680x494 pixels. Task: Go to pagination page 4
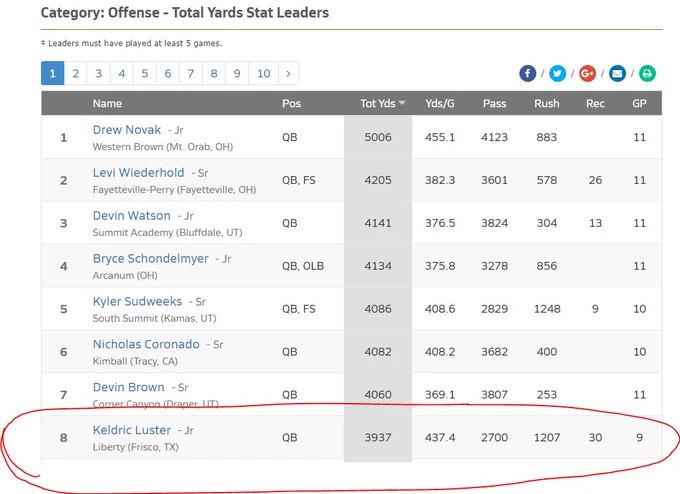pos(121,73)
